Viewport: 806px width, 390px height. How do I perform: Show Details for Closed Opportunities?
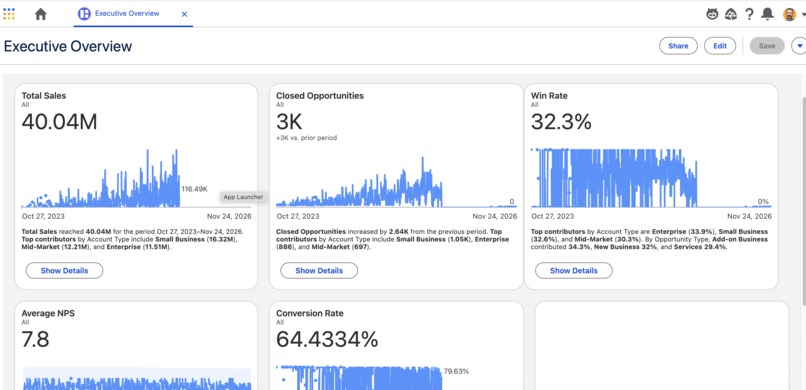(x=319, y=270)
